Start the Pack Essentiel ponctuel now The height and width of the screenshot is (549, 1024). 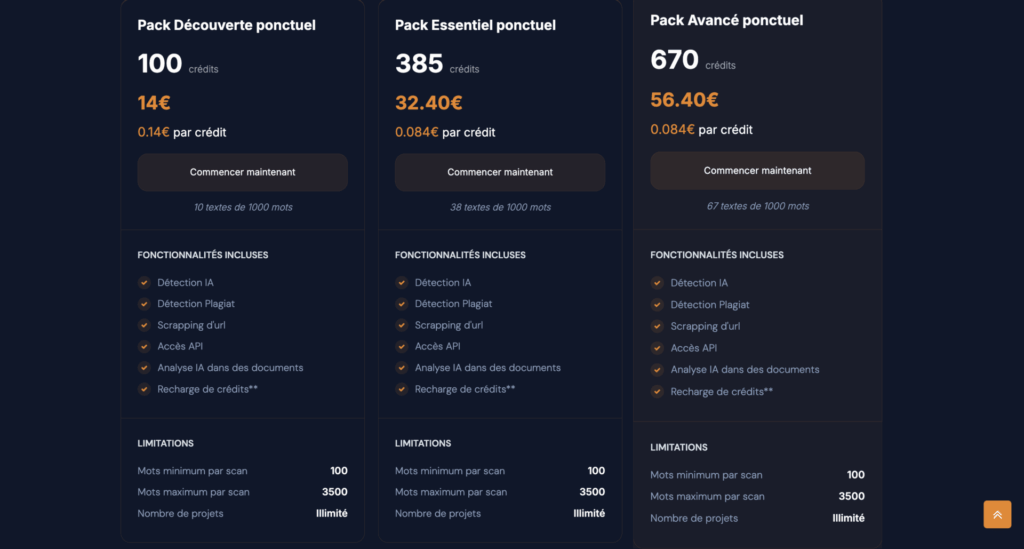tap(499, 172)
